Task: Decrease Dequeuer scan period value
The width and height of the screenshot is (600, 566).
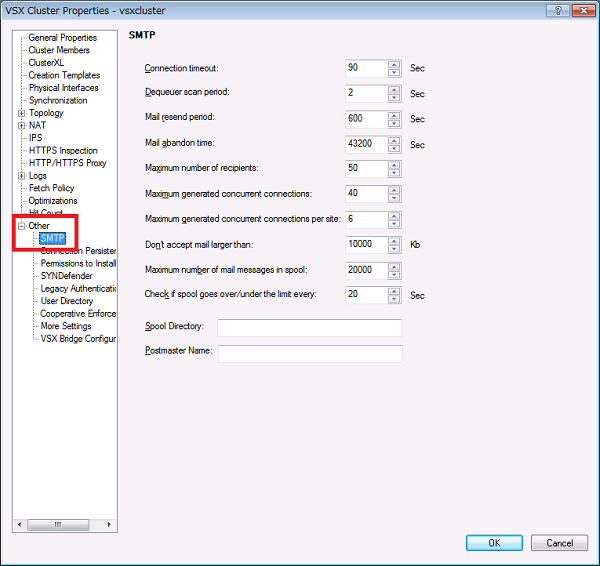Action: pos(394,98)
